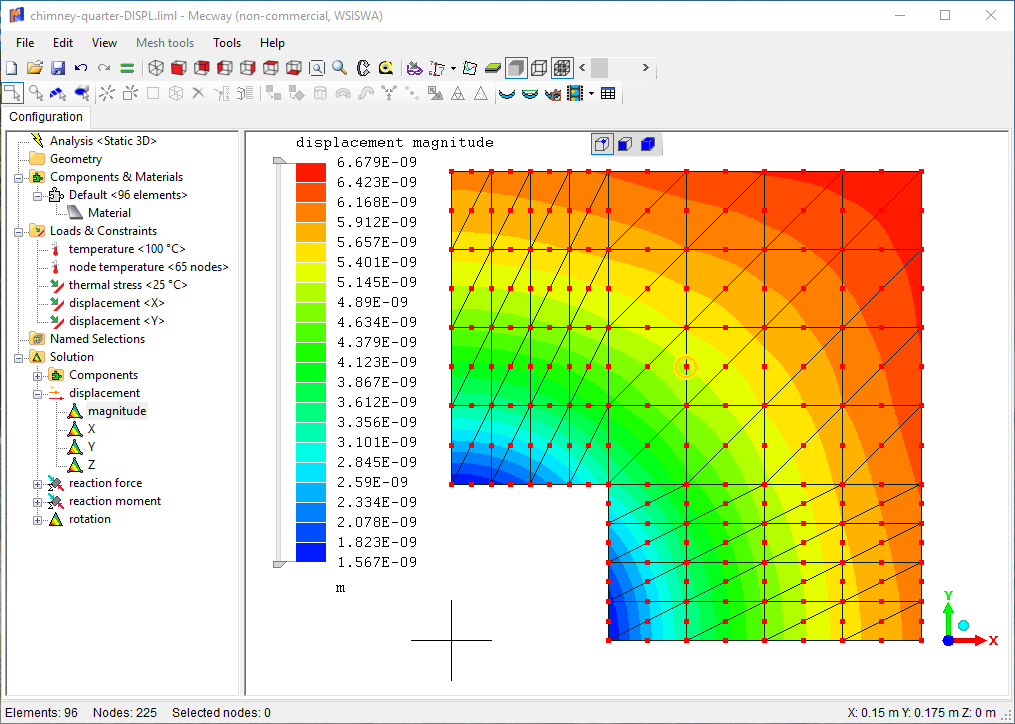The image size is (1015, 724).
Task: Open the Edit menu
Action: [63, 43]
